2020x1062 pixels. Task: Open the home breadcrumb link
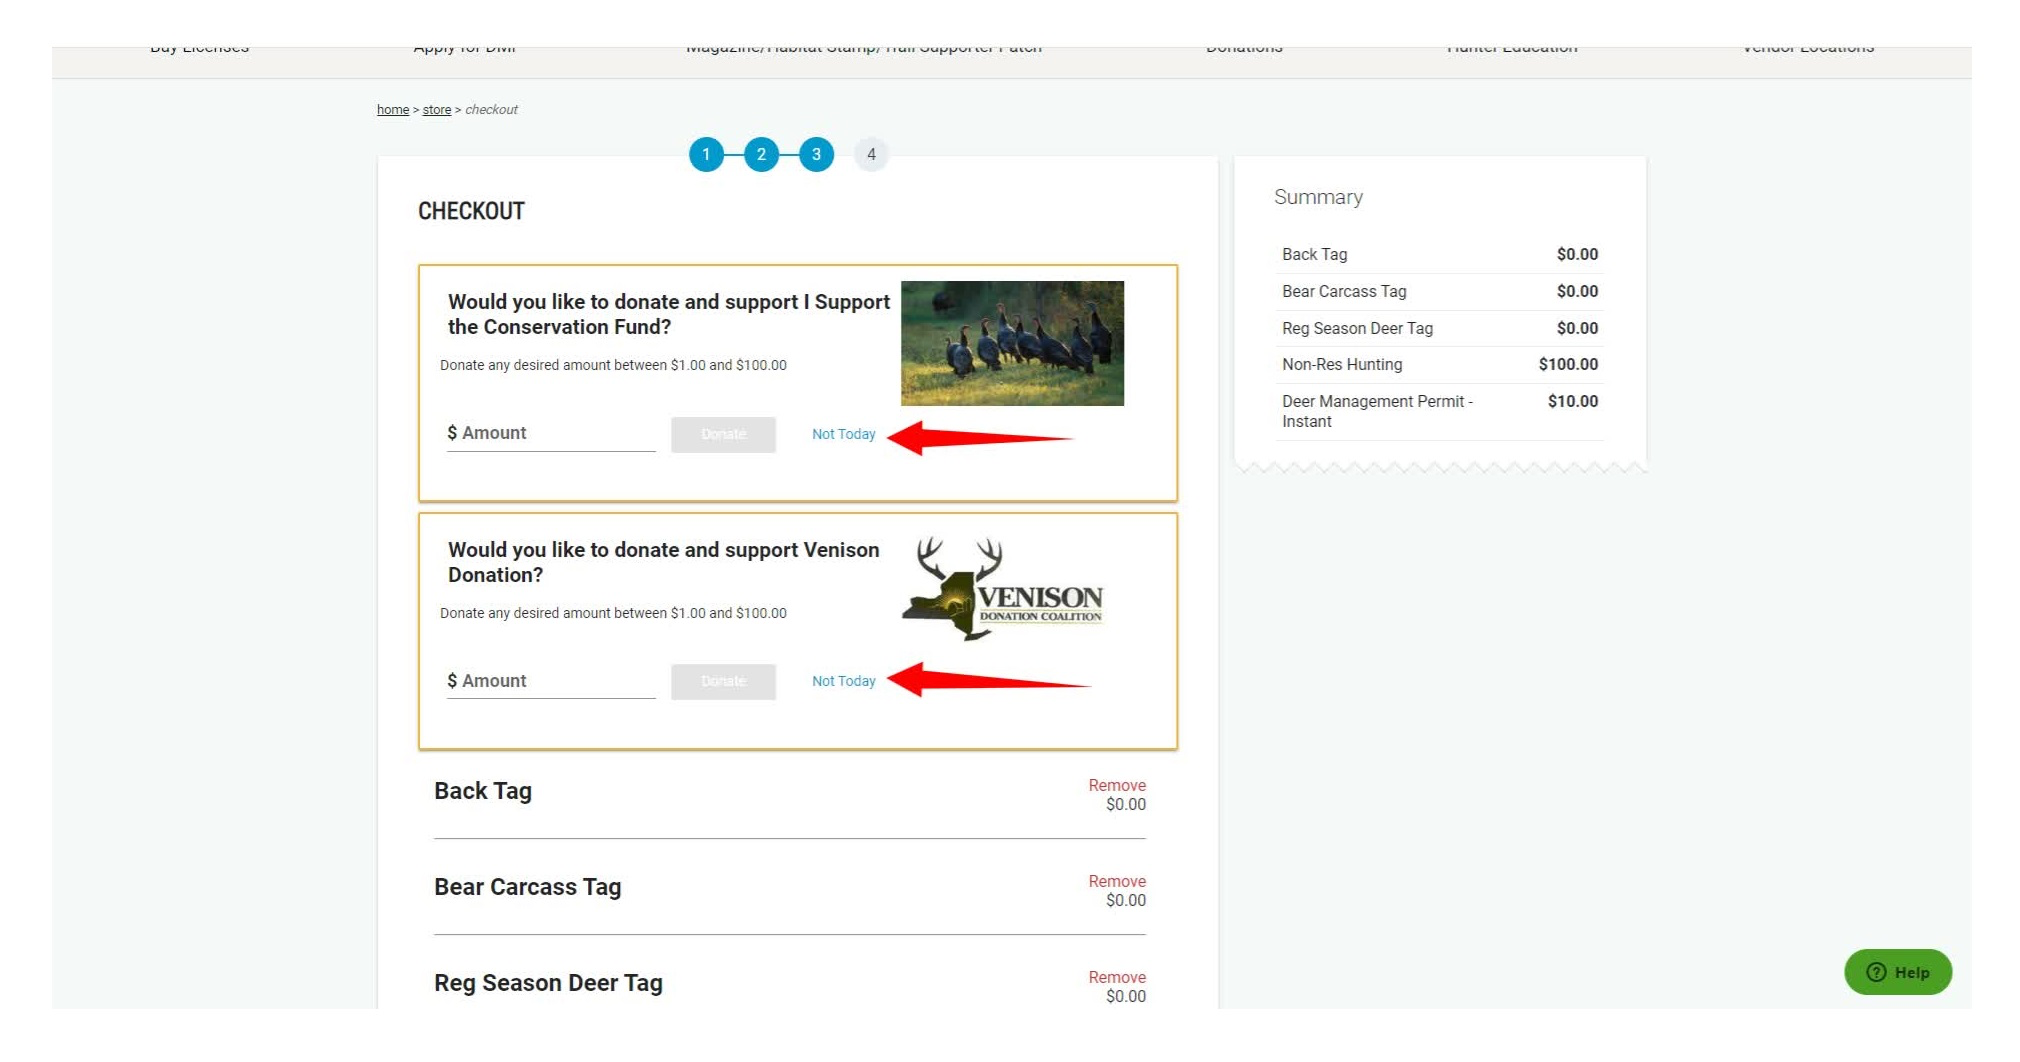point(393,110)
